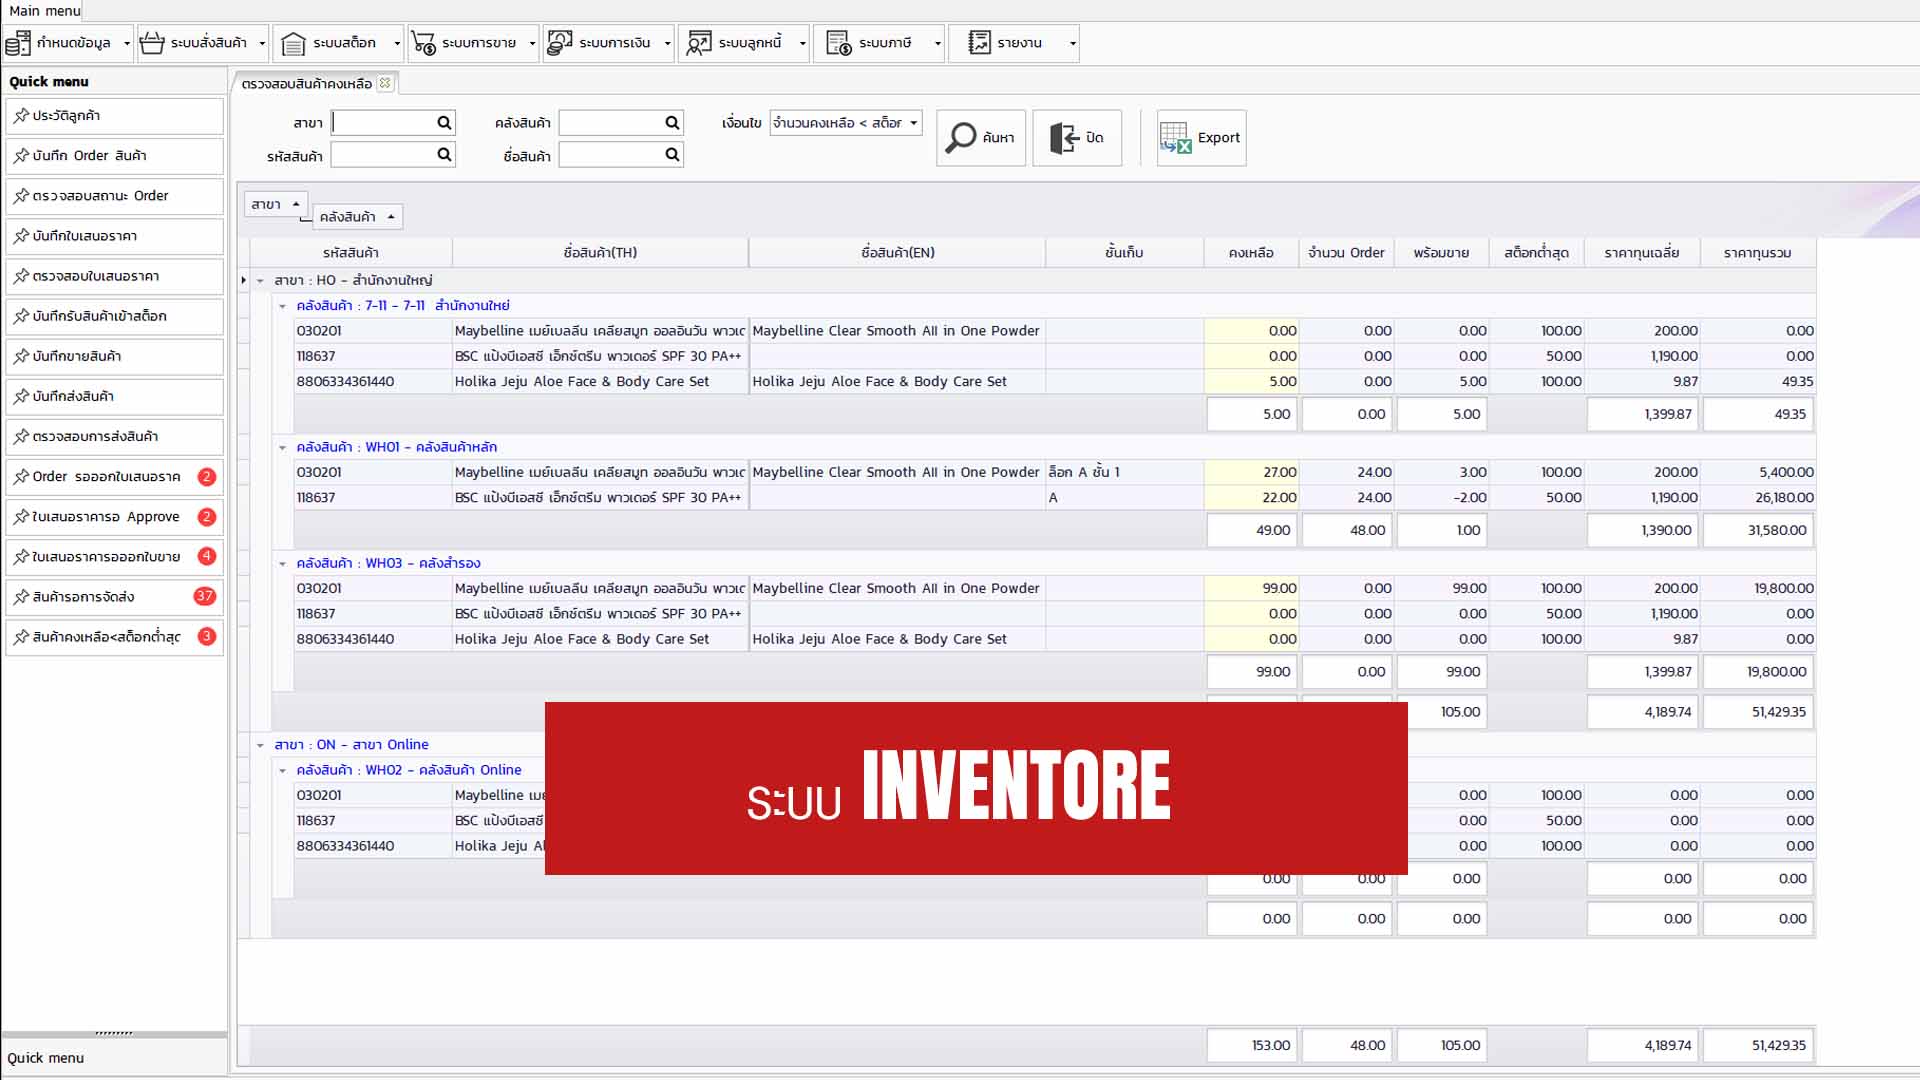Open ใบเสนอราคารอ Approve quick item
The image size is (1920, 1080).
point(114,516)
